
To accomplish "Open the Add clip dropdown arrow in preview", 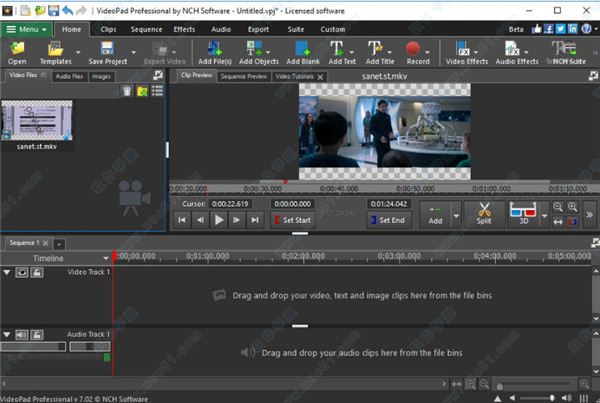I will [x=456, y=215].
